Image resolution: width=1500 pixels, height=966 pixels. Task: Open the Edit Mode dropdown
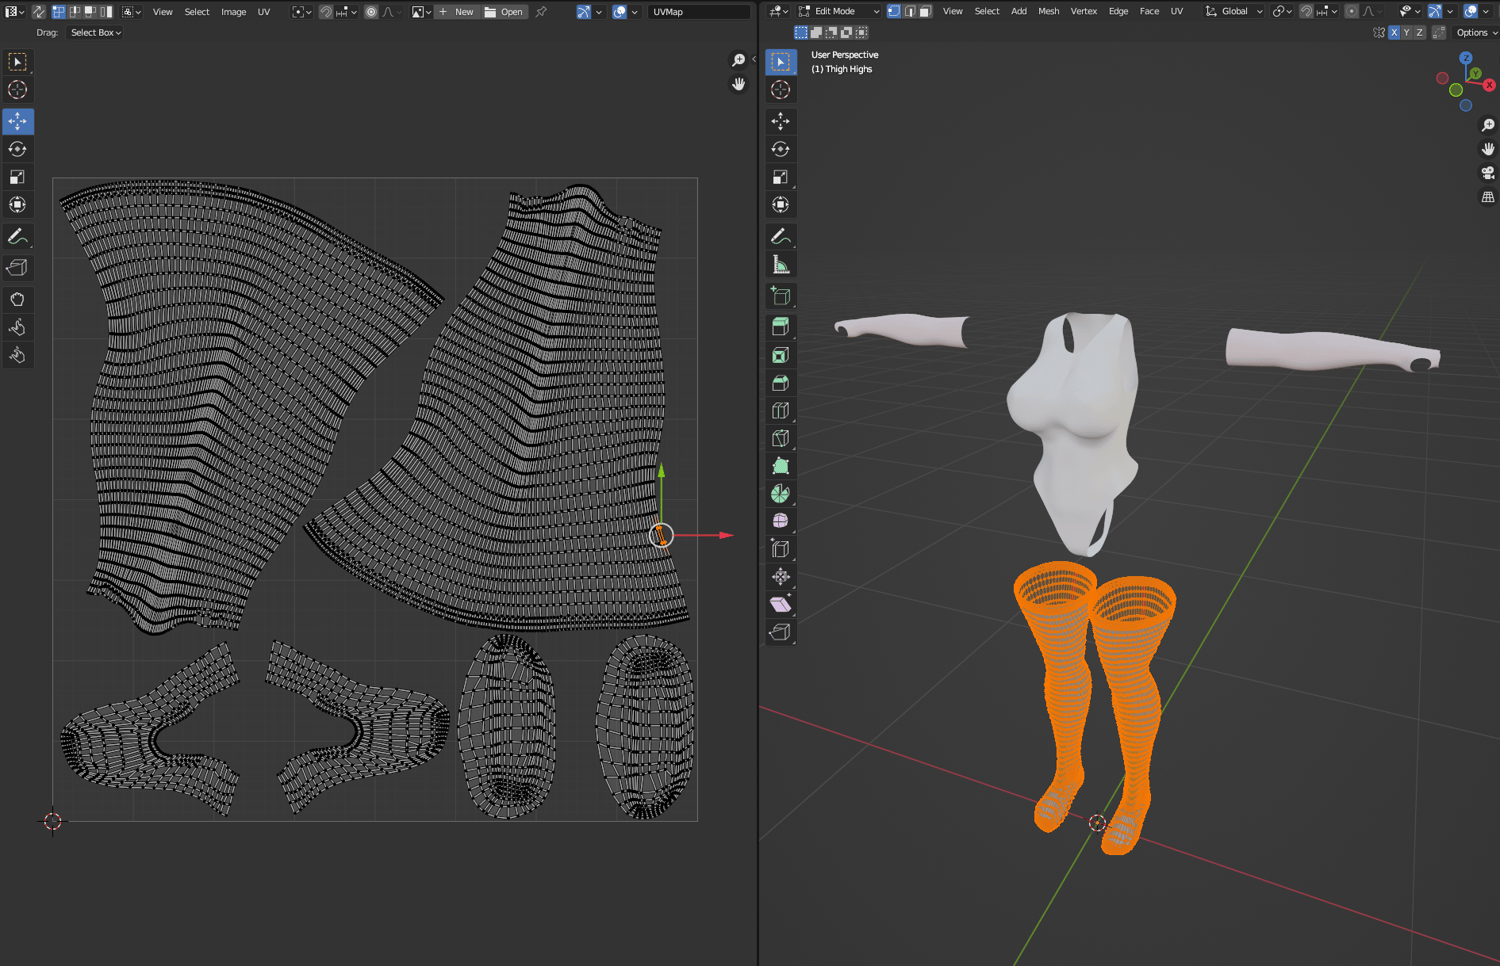point(840,12)
